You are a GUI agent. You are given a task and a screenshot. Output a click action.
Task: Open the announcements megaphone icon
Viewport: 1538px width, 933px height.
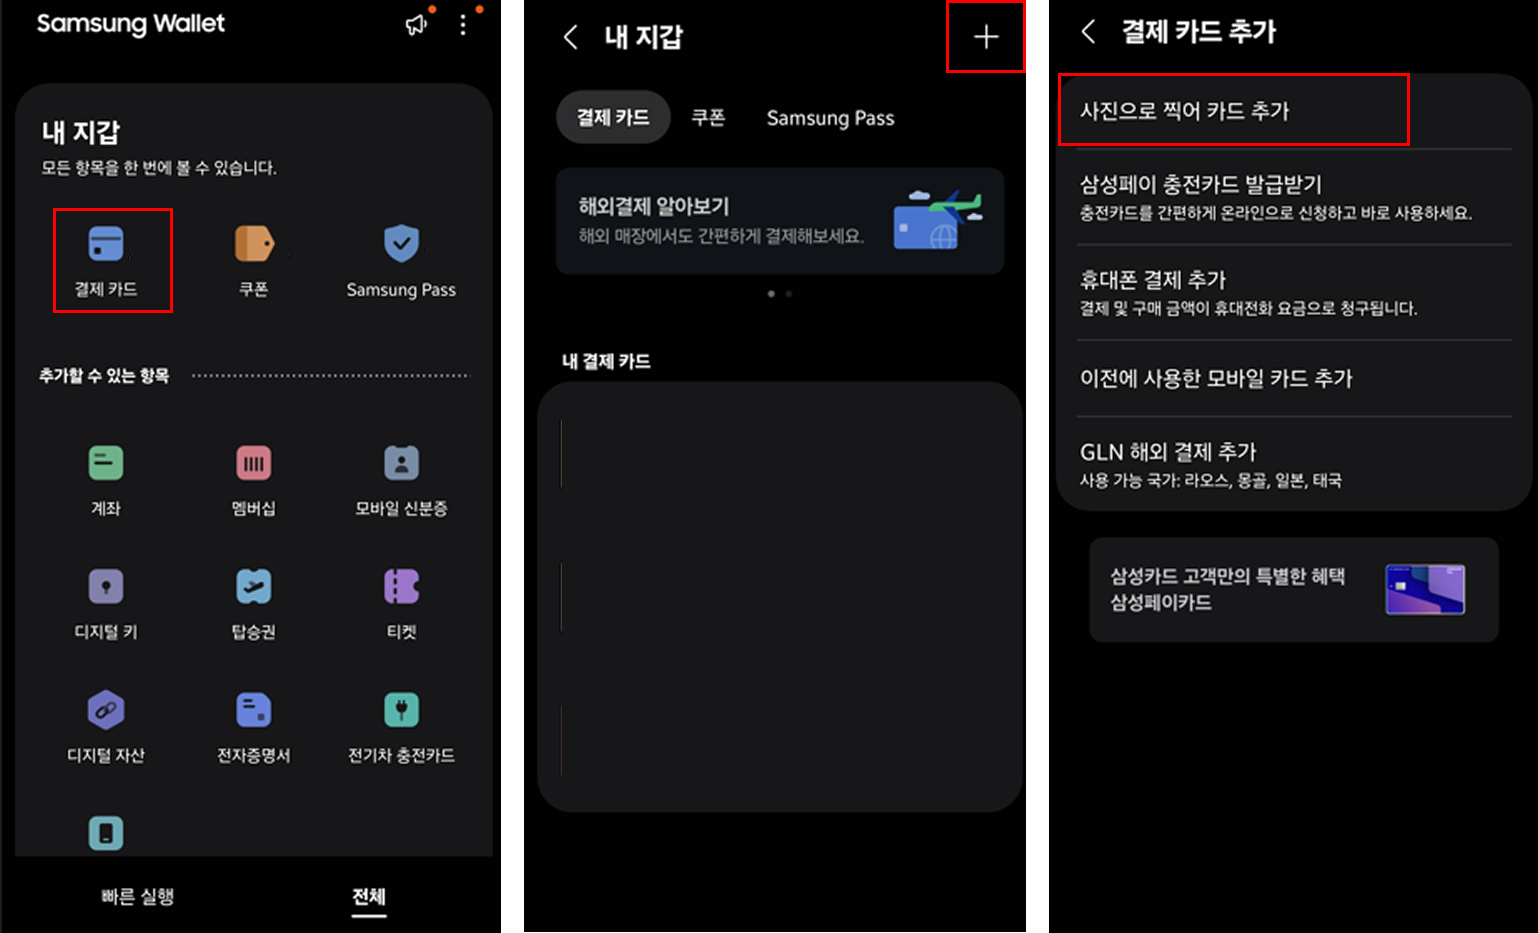click(416, 25)
